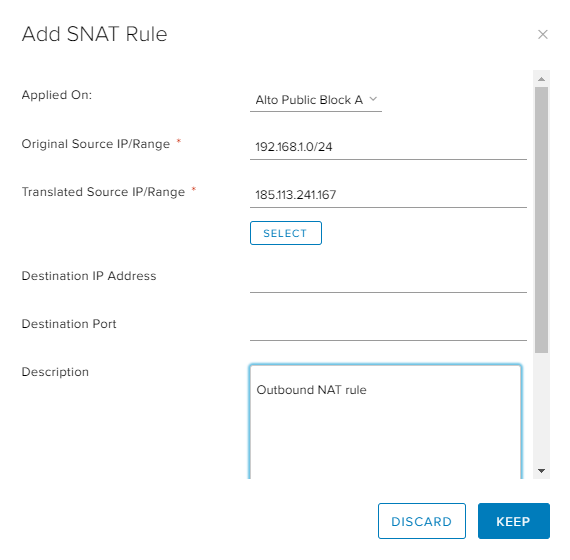Open the Alto Public Block A selection

tap(316, 100)
